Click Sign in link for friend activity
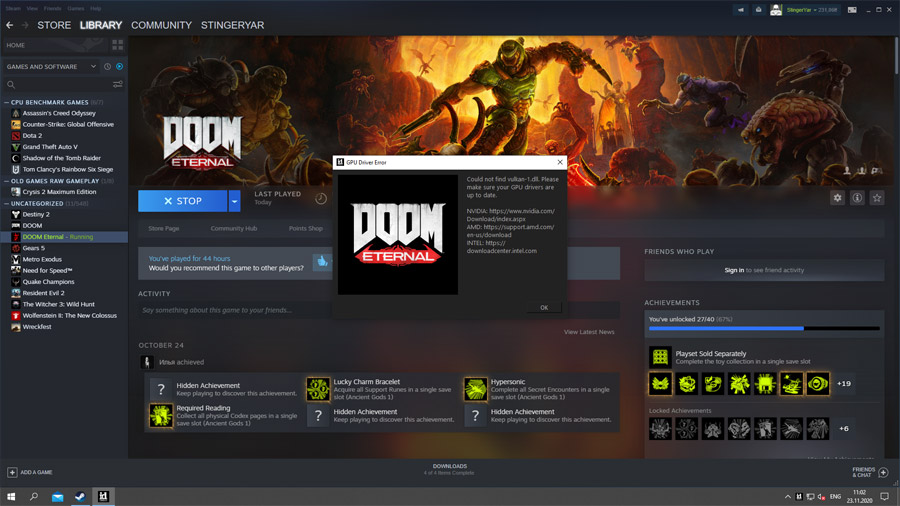The height and width of the screenshot is (506, 900). [734, 270]
